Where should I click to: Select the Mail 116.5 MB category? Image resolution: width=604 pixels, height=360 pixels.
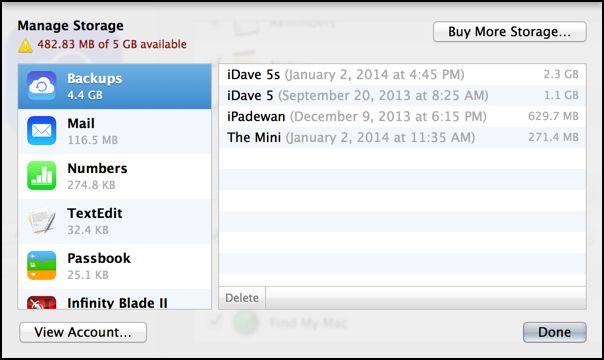tap(114, 131)
